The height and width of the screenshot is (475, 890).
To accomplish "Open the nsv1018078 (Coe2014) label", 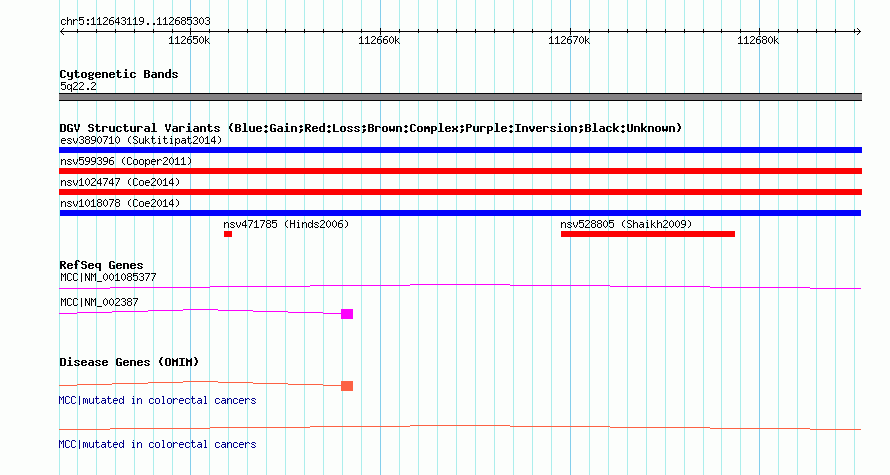I will [x=120, y=203].
